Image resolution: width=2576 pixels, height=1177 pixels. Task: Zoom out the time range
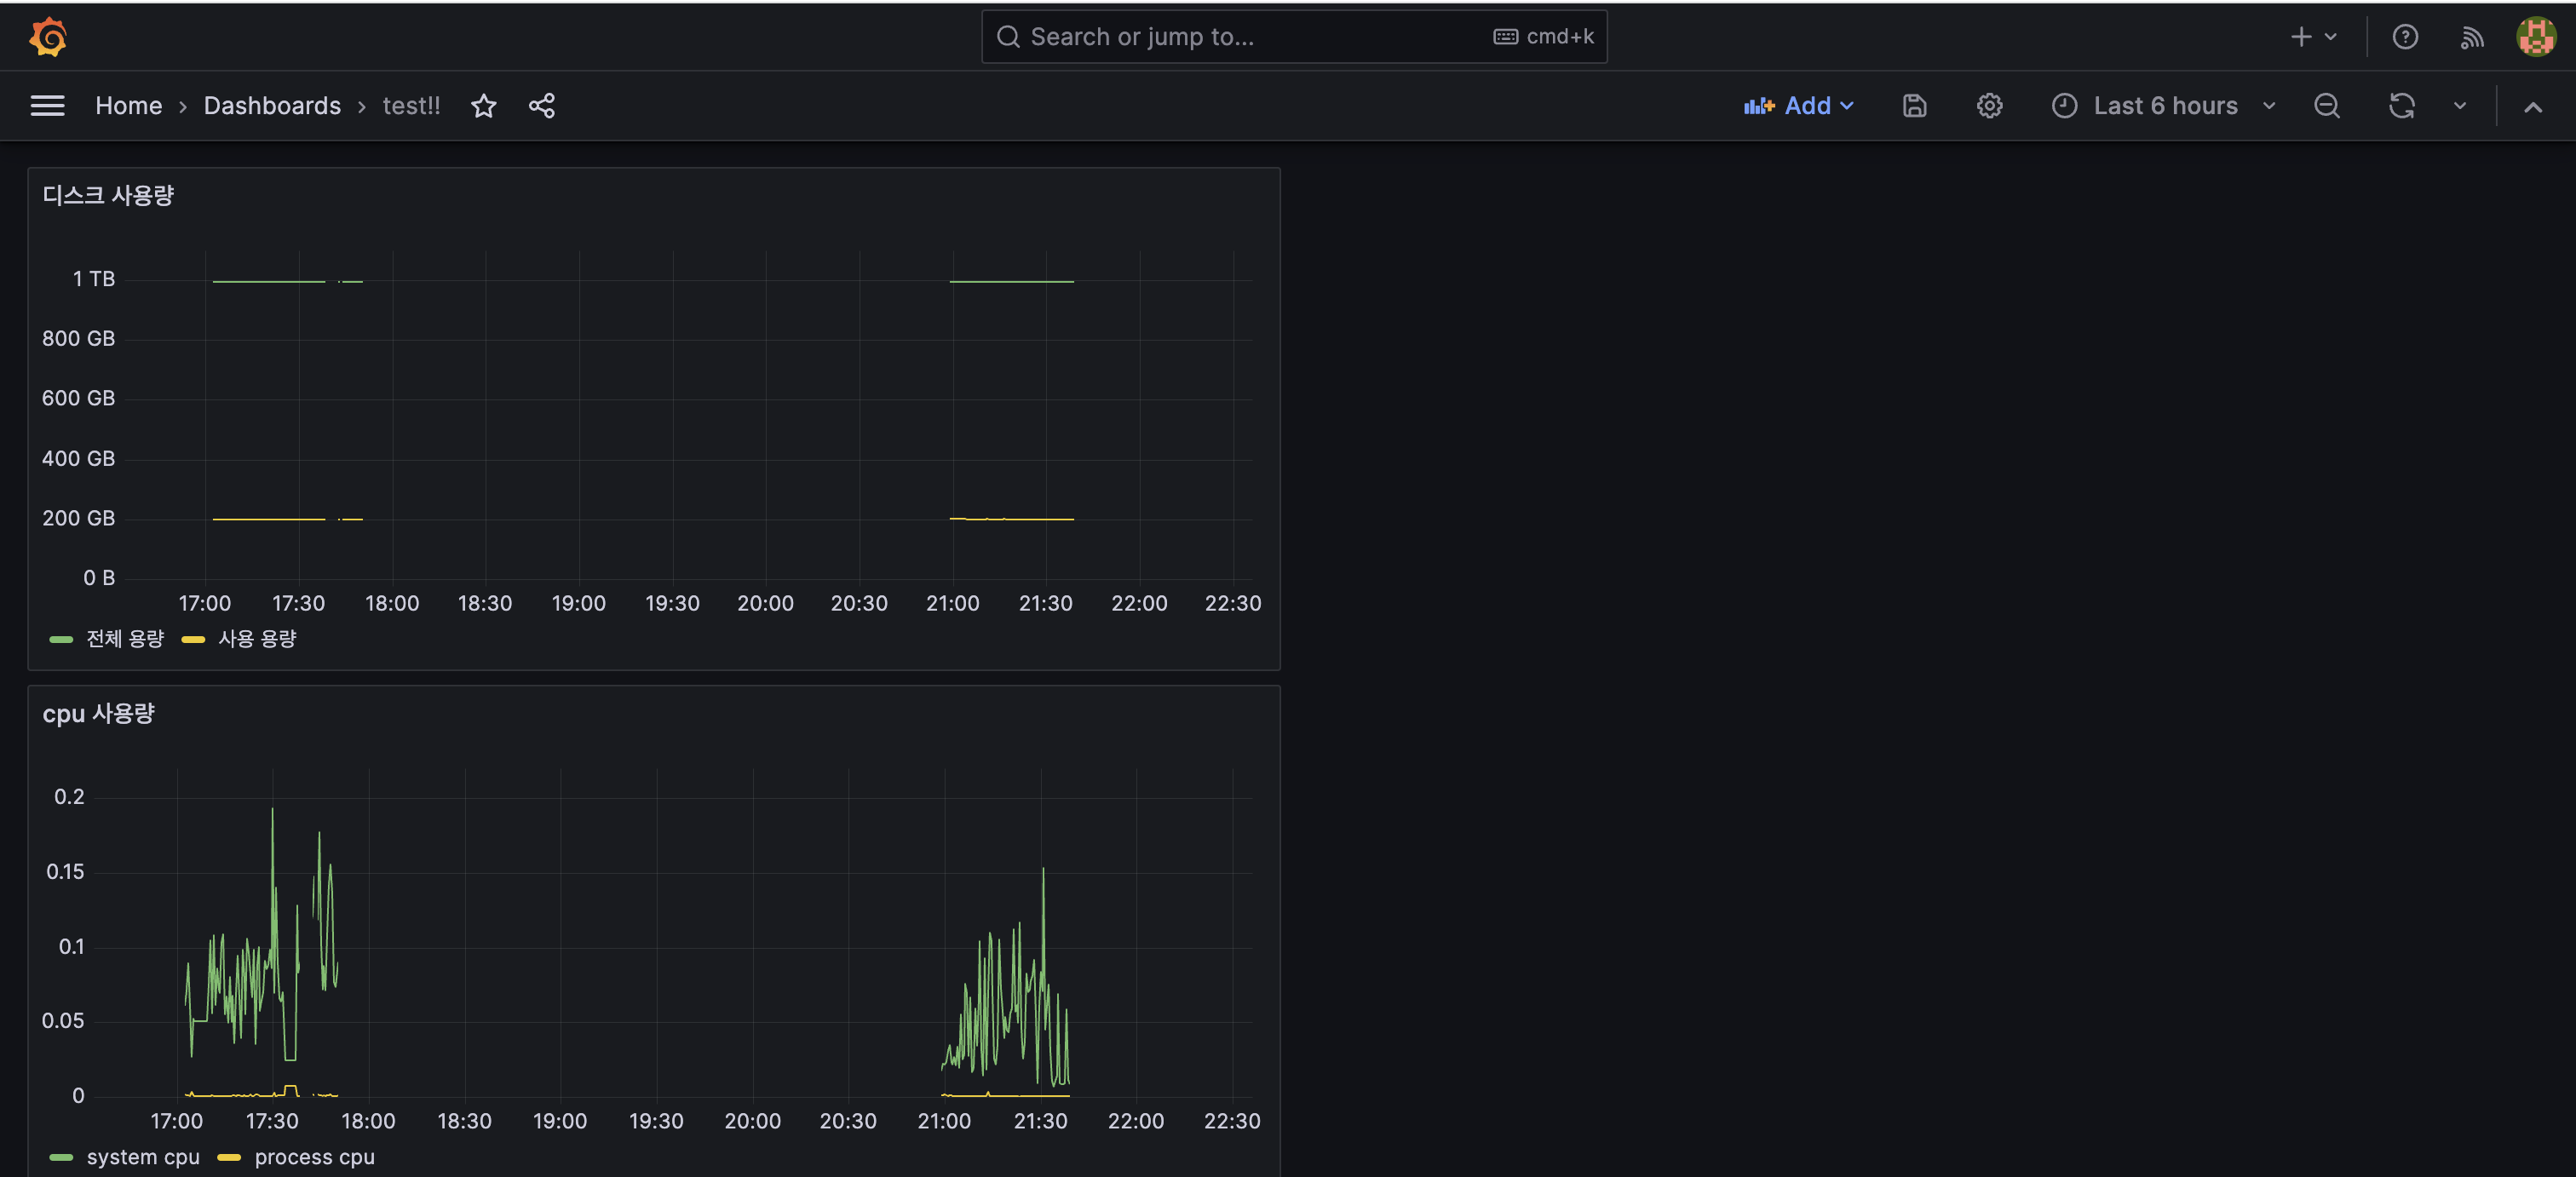[2327, 106]
